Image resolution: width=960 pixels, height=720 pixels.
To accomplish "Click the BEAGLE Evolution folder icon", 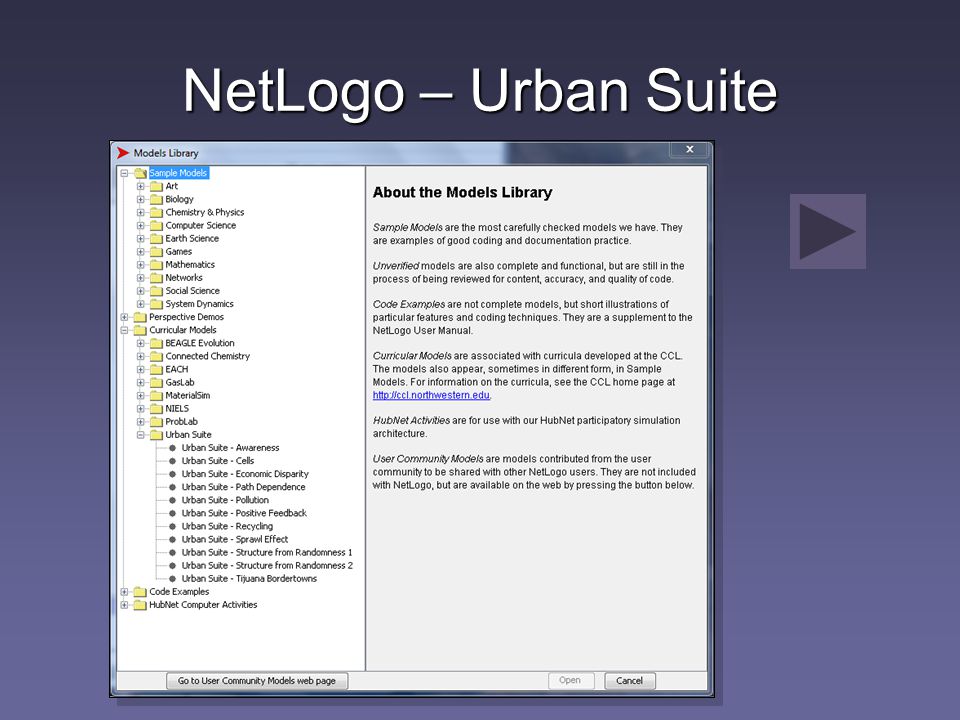I will (x=156, y=343).
